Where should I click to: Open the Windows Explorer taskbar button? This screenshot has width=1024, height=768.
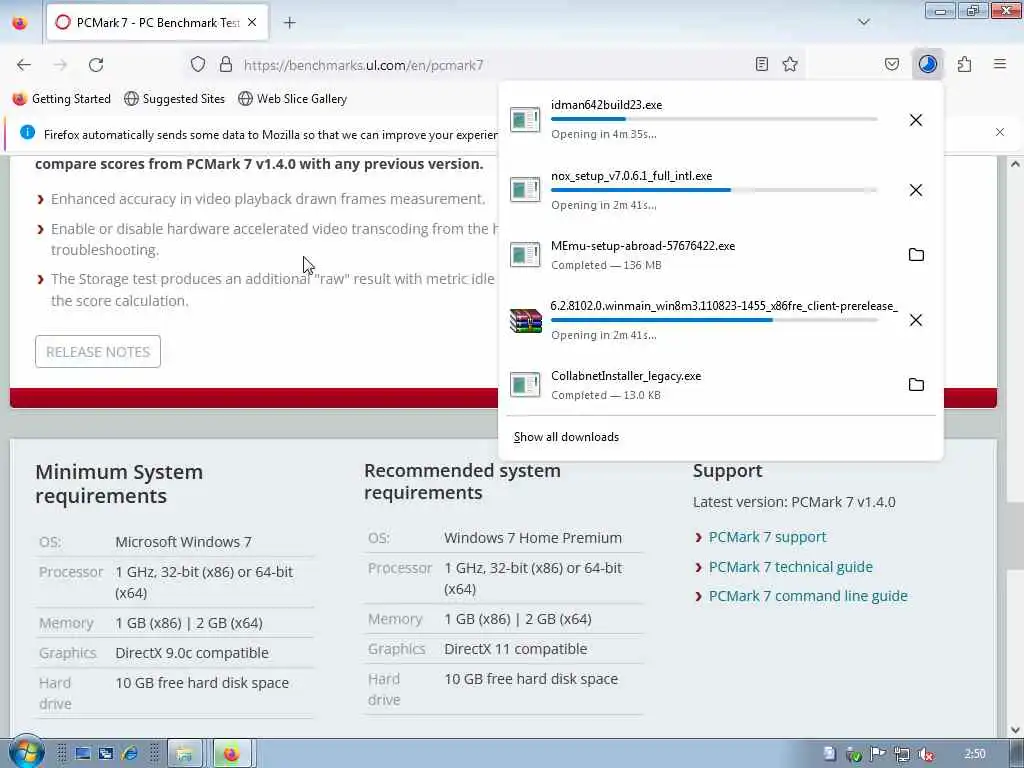[185, 754]
